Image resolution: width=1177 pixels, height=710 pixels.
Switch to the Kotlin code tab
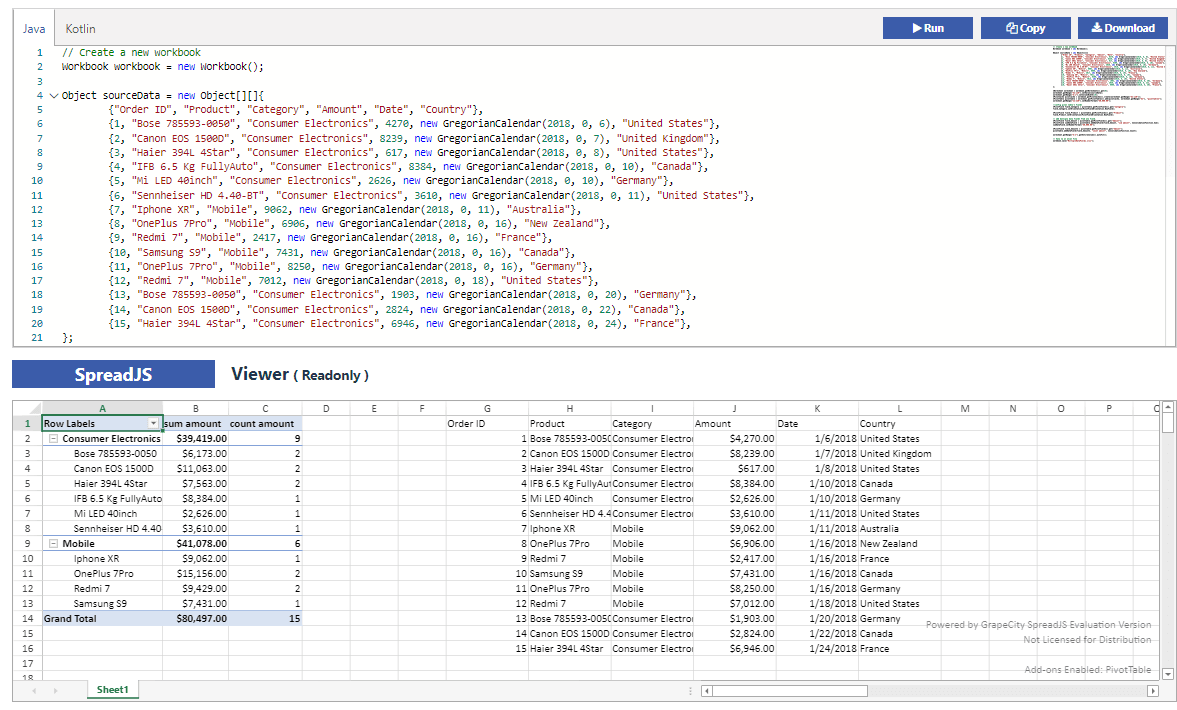[x=80, y=29]
